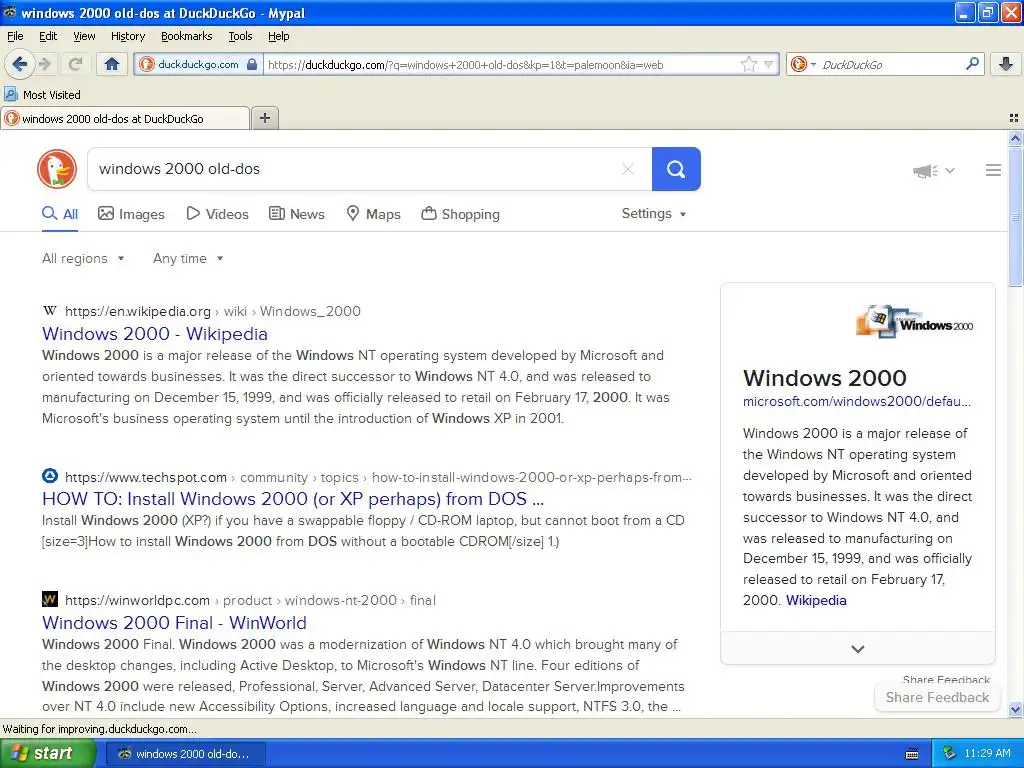Viewport: 1024px width, 768px height.
Task: Select the windows 2000 old-dos browser tab
Action: pos(125,118)
